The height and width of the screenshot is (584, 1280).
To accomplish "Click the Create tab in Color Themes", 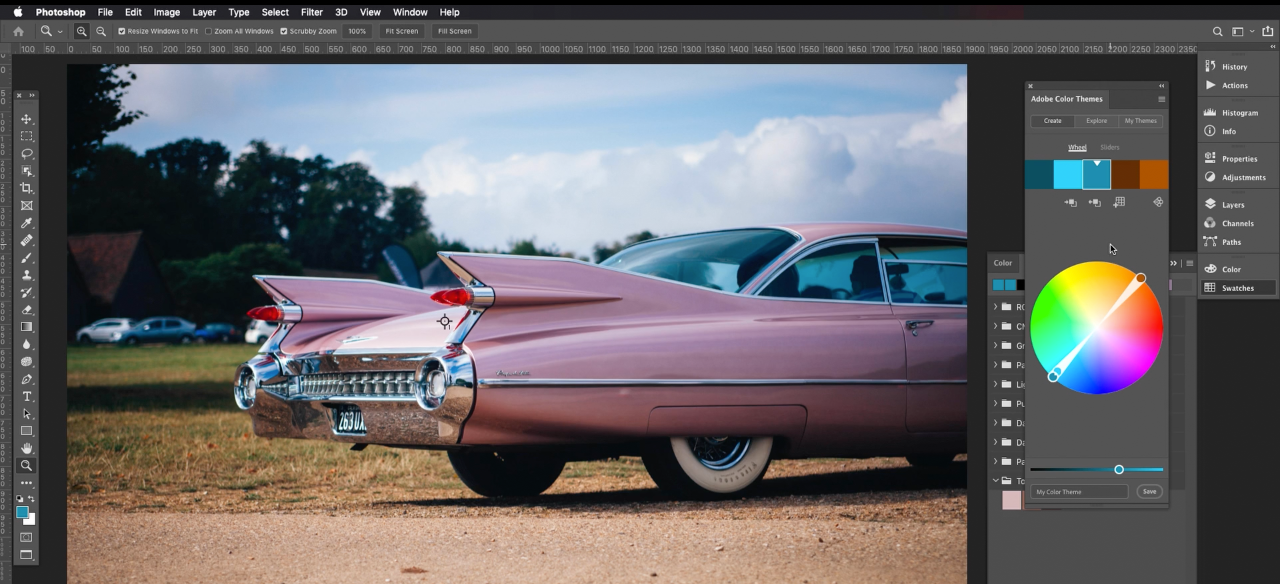I will click(1053, 121).
